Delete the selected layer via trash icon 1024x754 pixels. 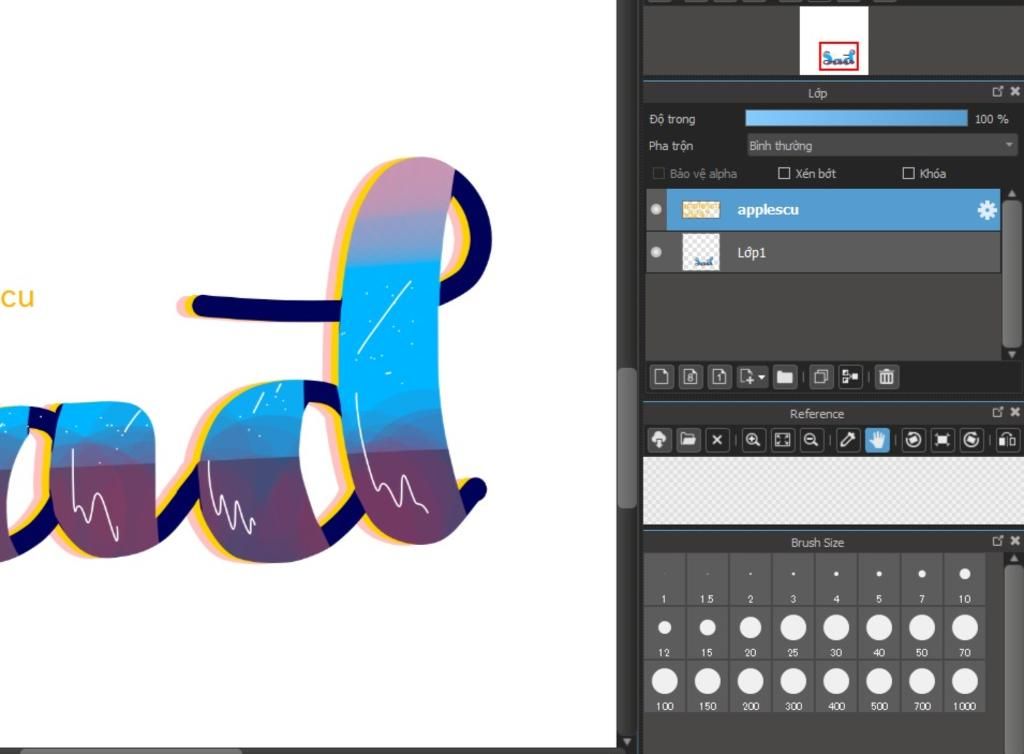click(x=886, y=377)
